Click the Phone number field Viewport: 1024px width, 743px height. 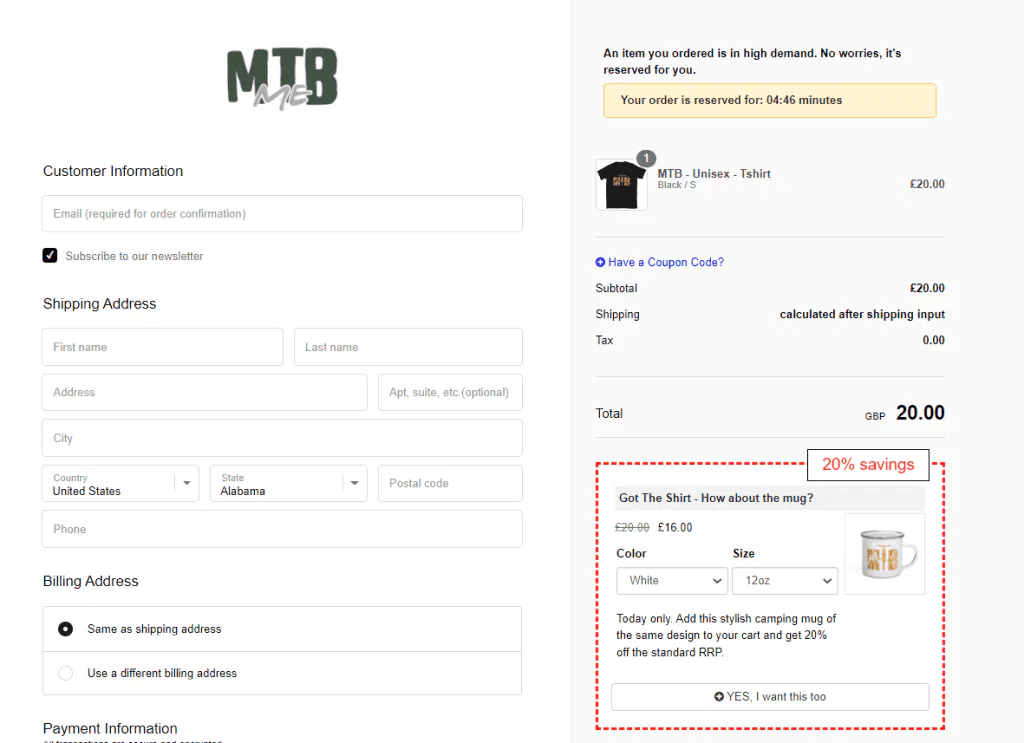click(x=282, y=528)
